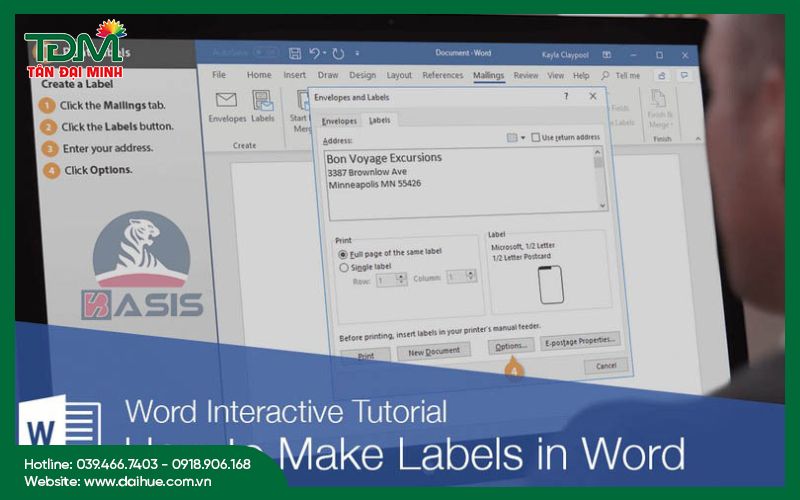Screen dimensions: 800x500
Task: Select the Single label radio option
Action: click(344, 268)
